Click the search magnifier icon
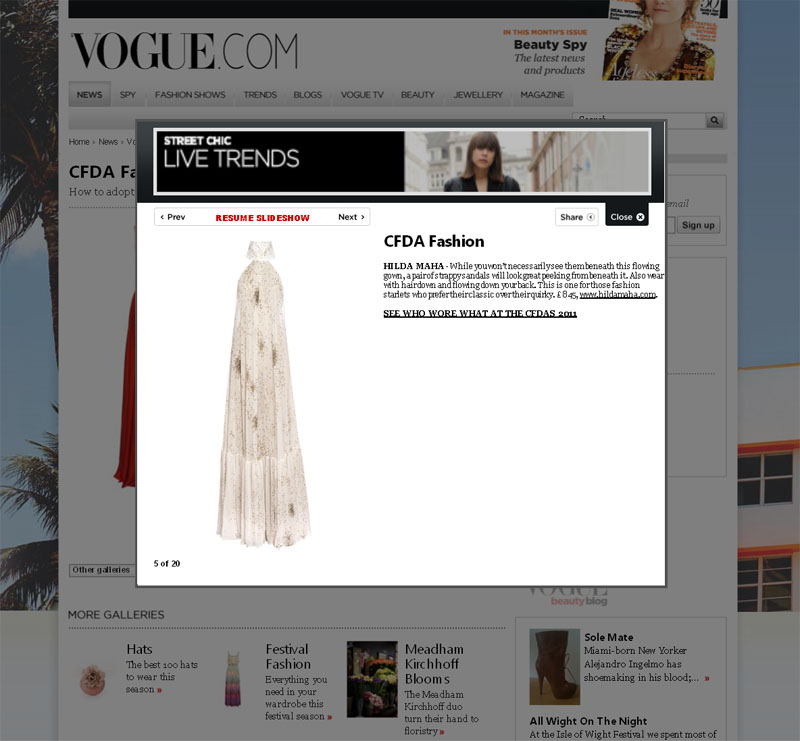The image size is (800, 741). click(x=714, y=120)
